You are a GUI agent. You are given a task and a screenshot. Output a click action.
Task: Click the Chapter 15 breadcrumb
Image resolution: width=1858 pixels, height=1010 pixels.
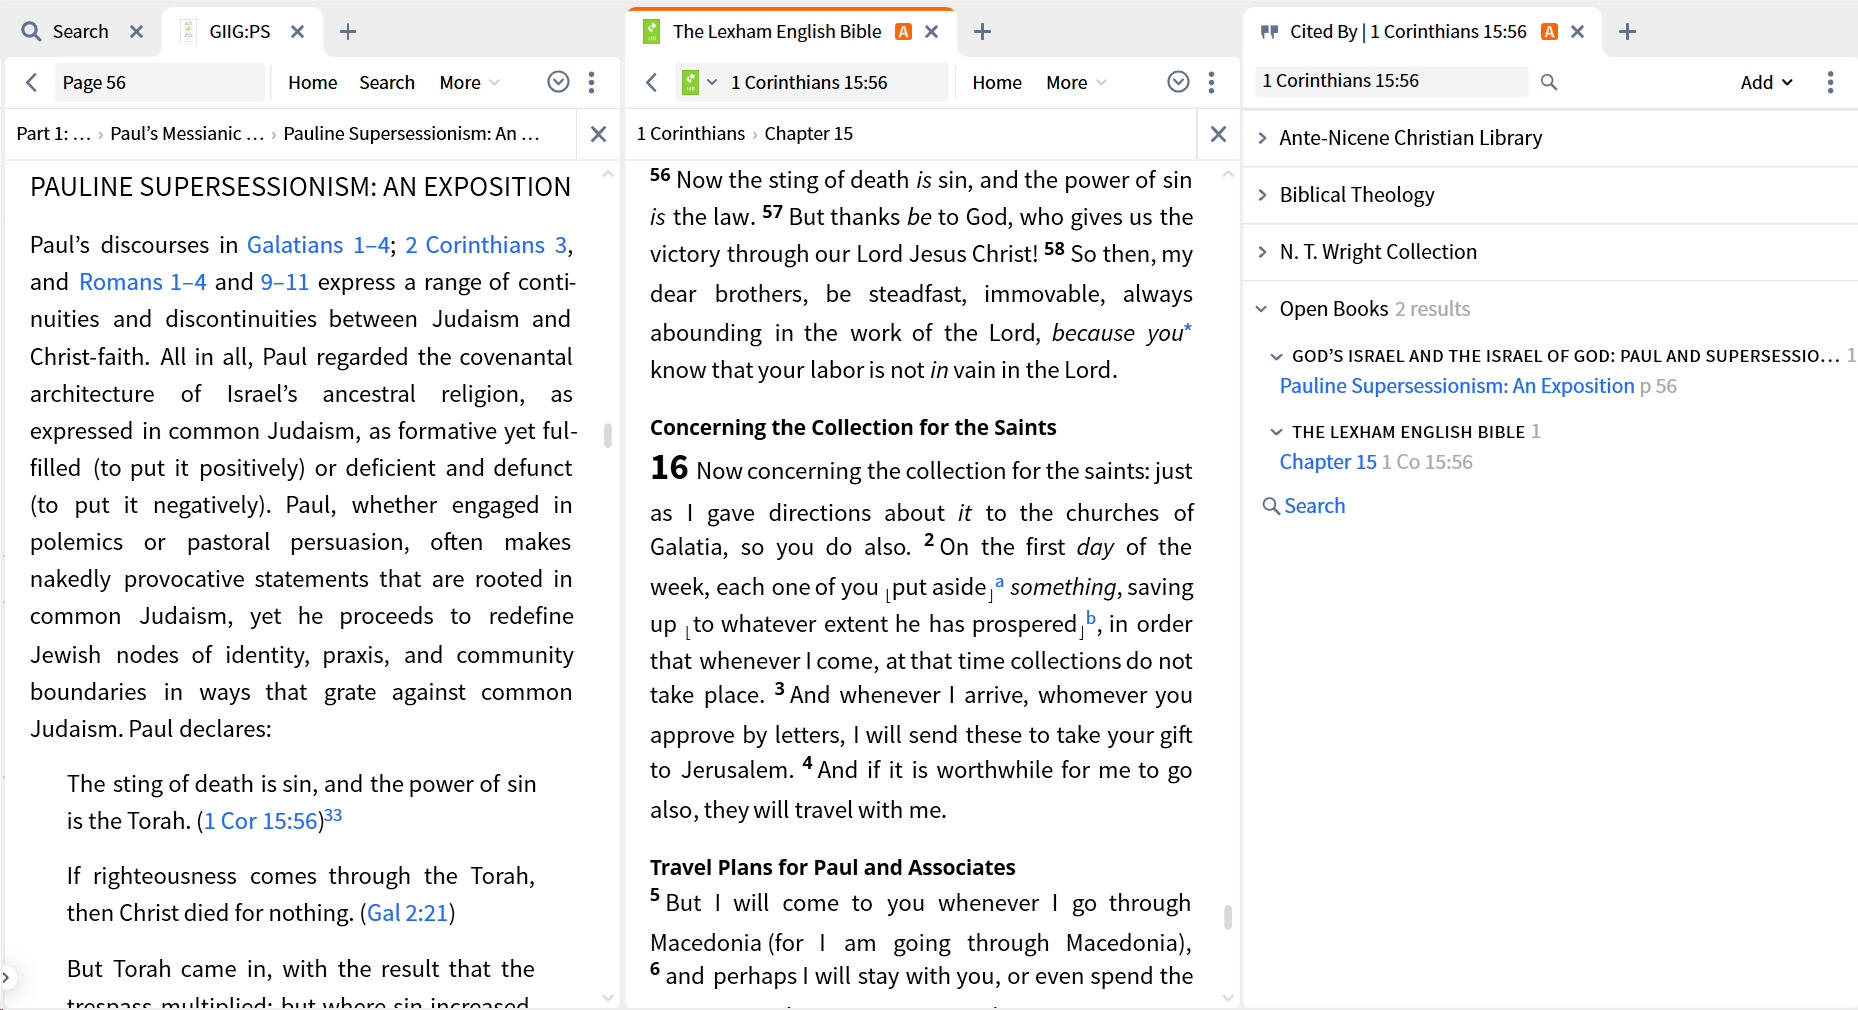809,134
